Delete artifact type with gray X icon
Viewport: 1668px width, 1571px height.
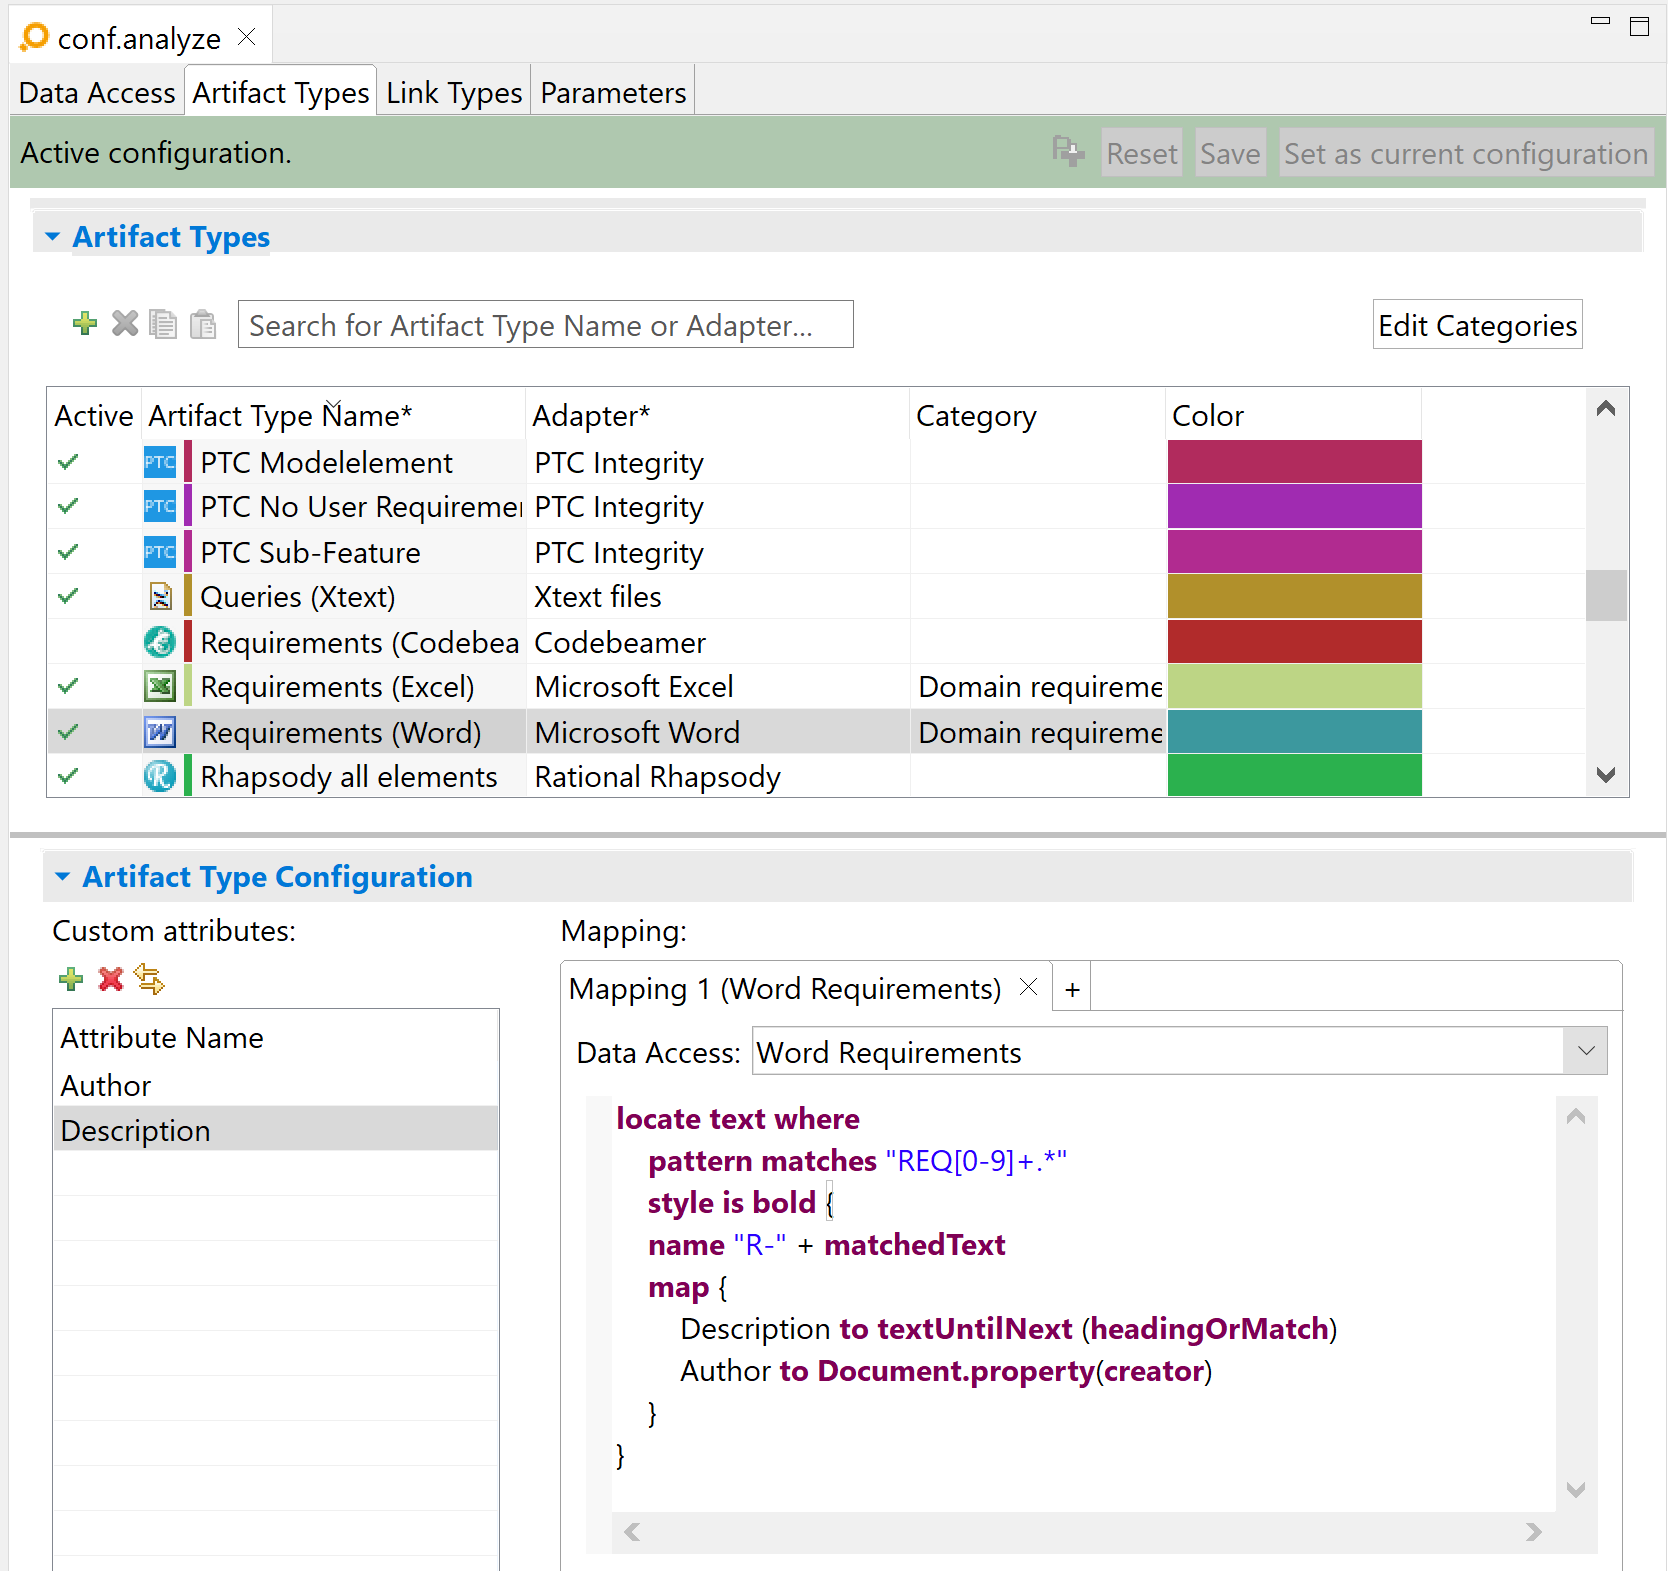[x=125, y=324]
